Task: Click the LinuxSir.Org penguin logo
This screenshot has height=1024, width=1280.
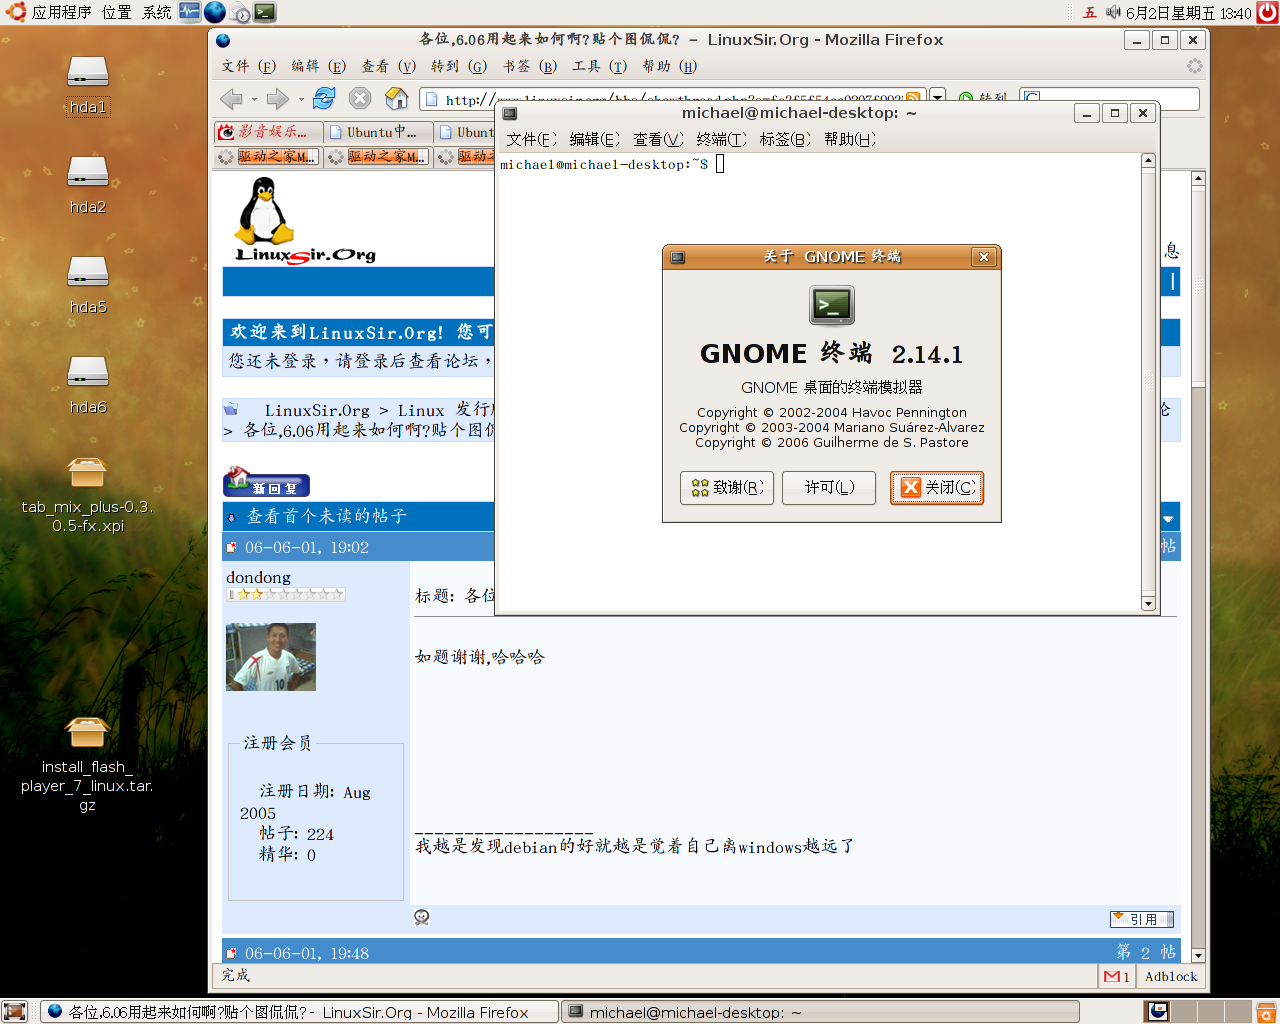Action: pyautogui.click(x=305, y=221)
